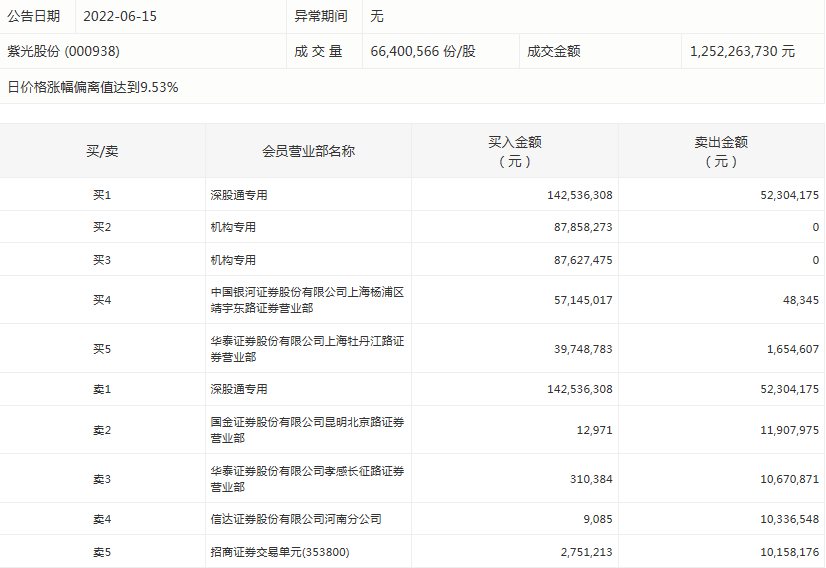Viewport: 826px width, 568px height.
Task: Select the sell amount 48,345
Action: click(801, 300)
